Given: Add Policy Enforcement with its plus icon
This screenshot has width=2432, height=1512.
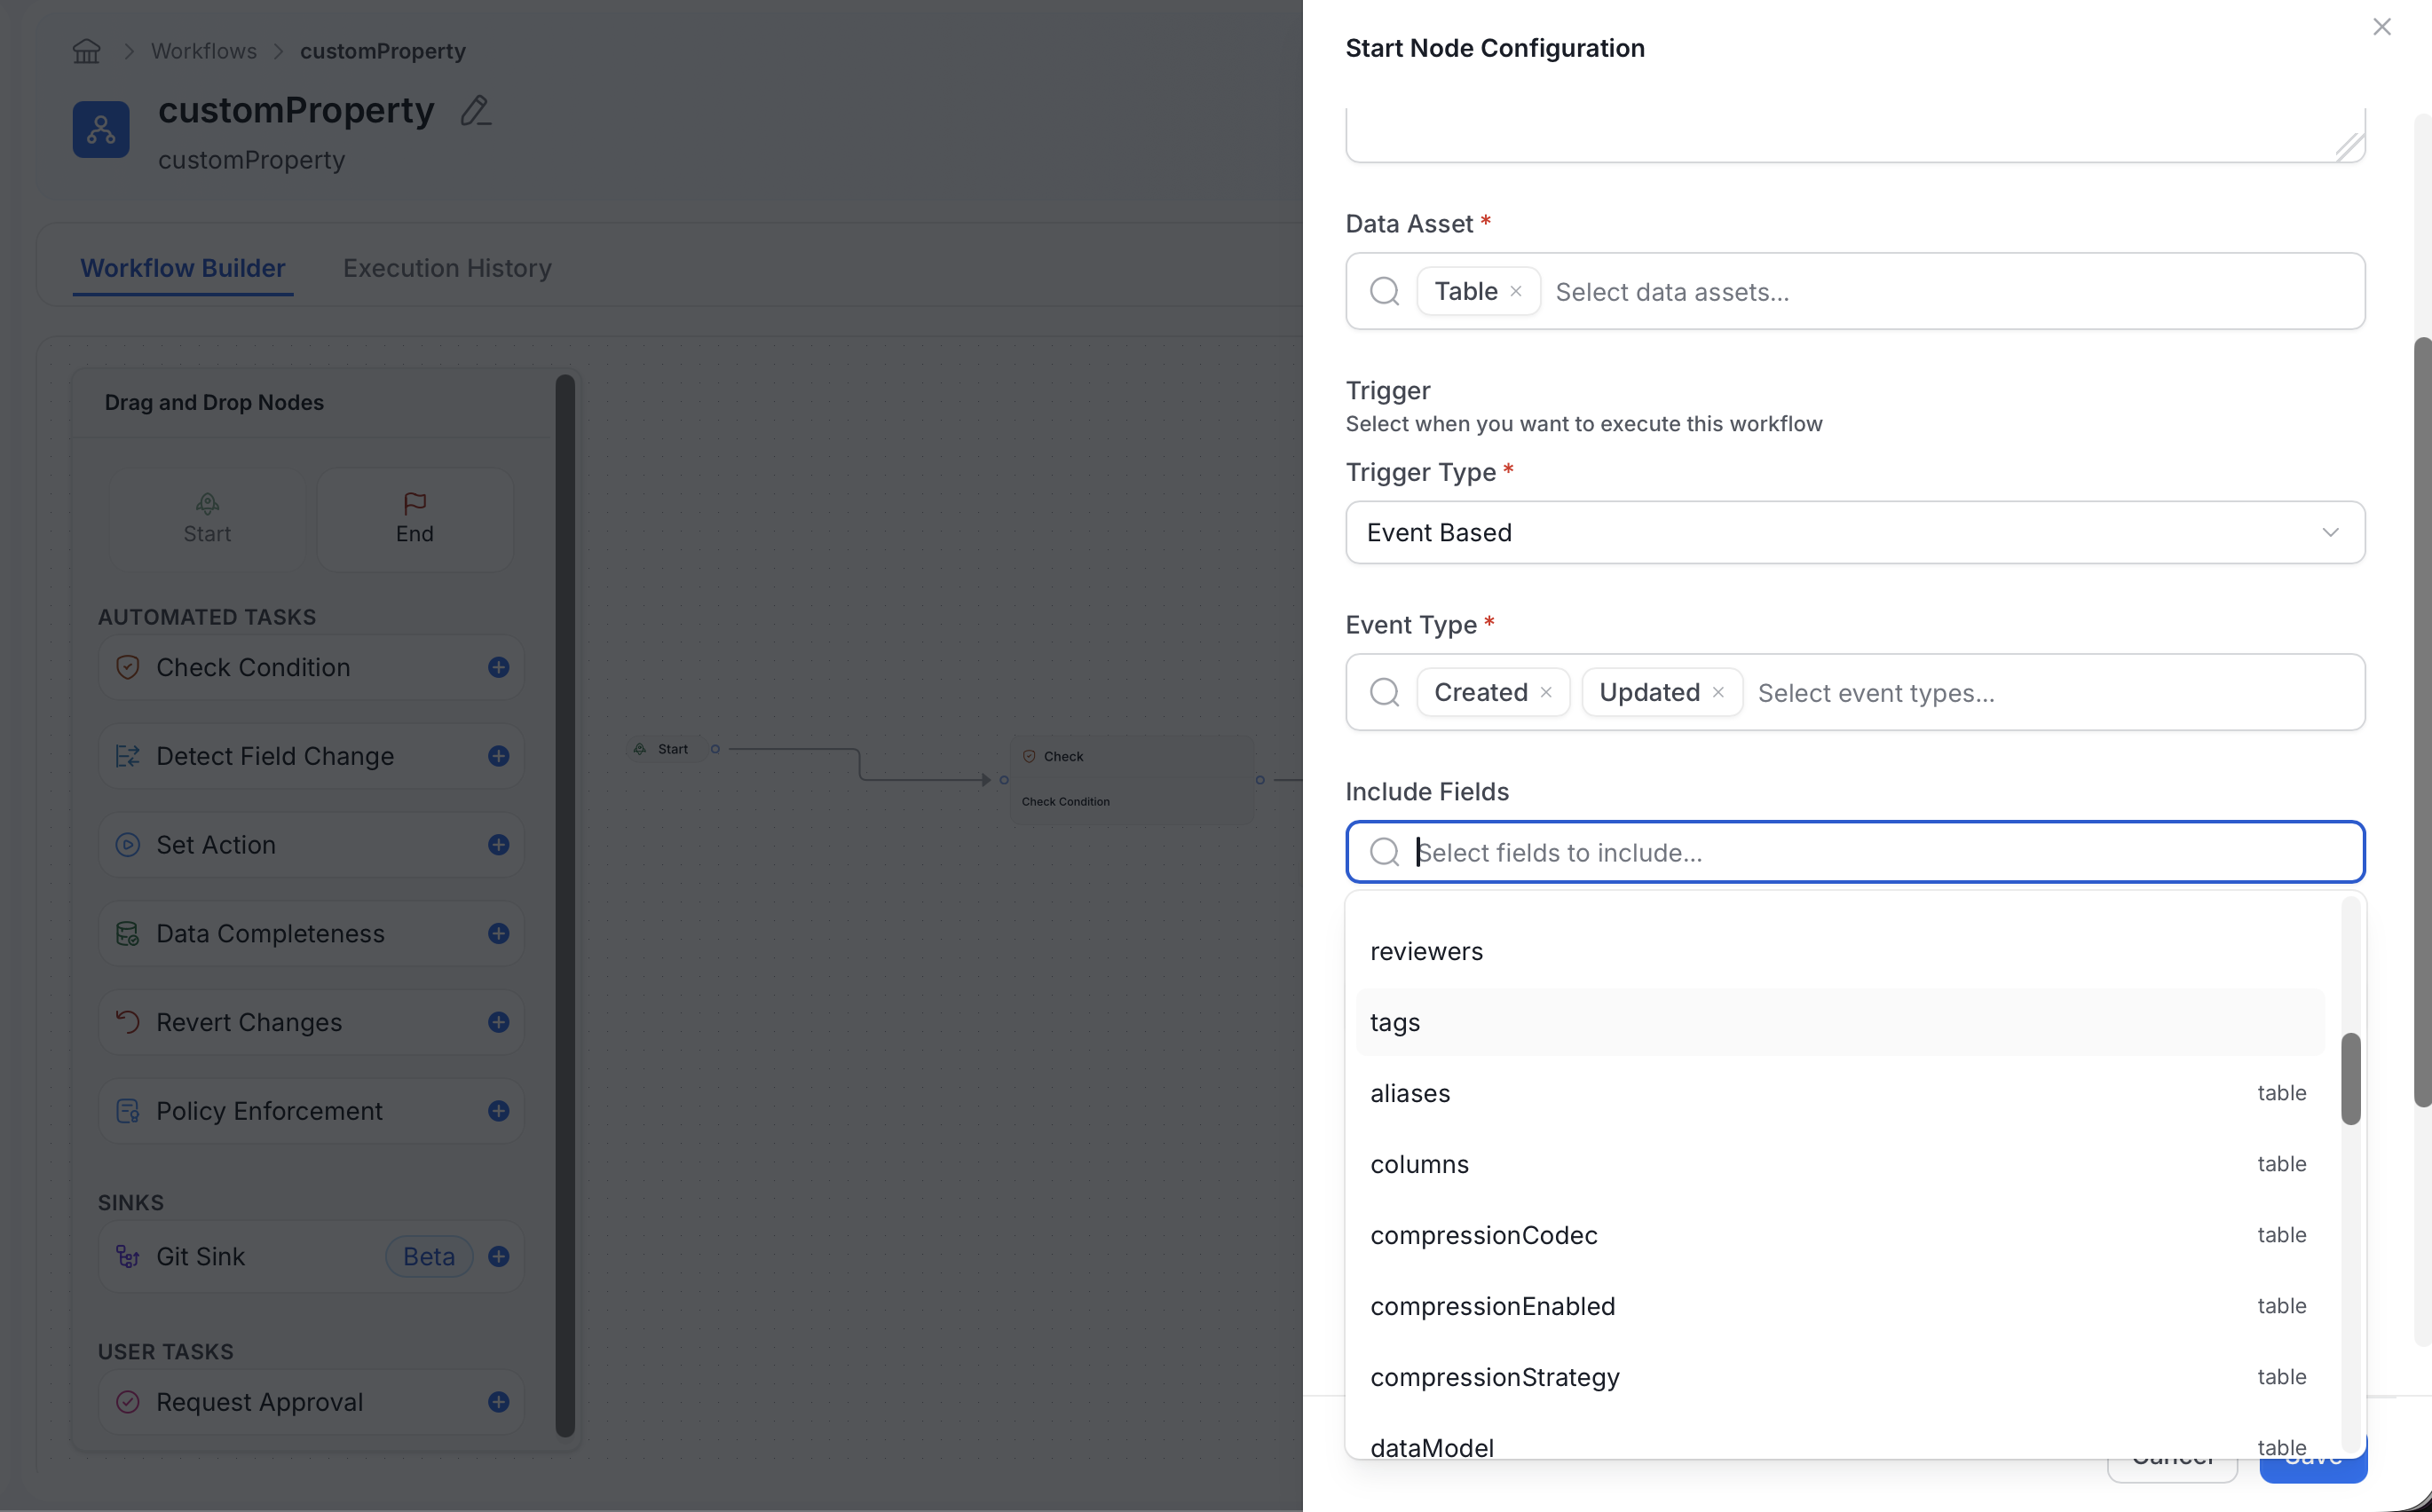Looking at the screenshot, I should [x=499, y=1111].
